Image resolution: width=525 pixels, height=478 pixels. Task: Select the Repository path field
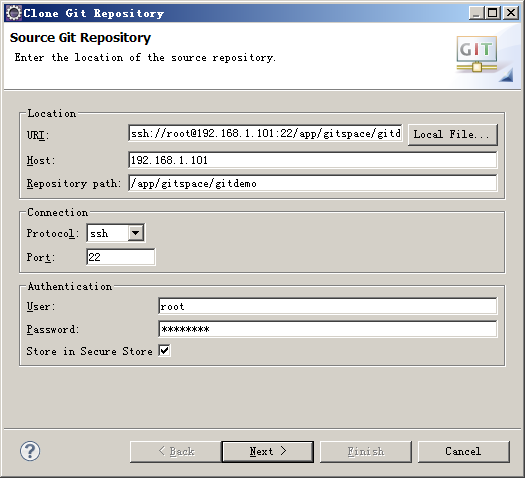pyautogui.click(x=313, y=183)
